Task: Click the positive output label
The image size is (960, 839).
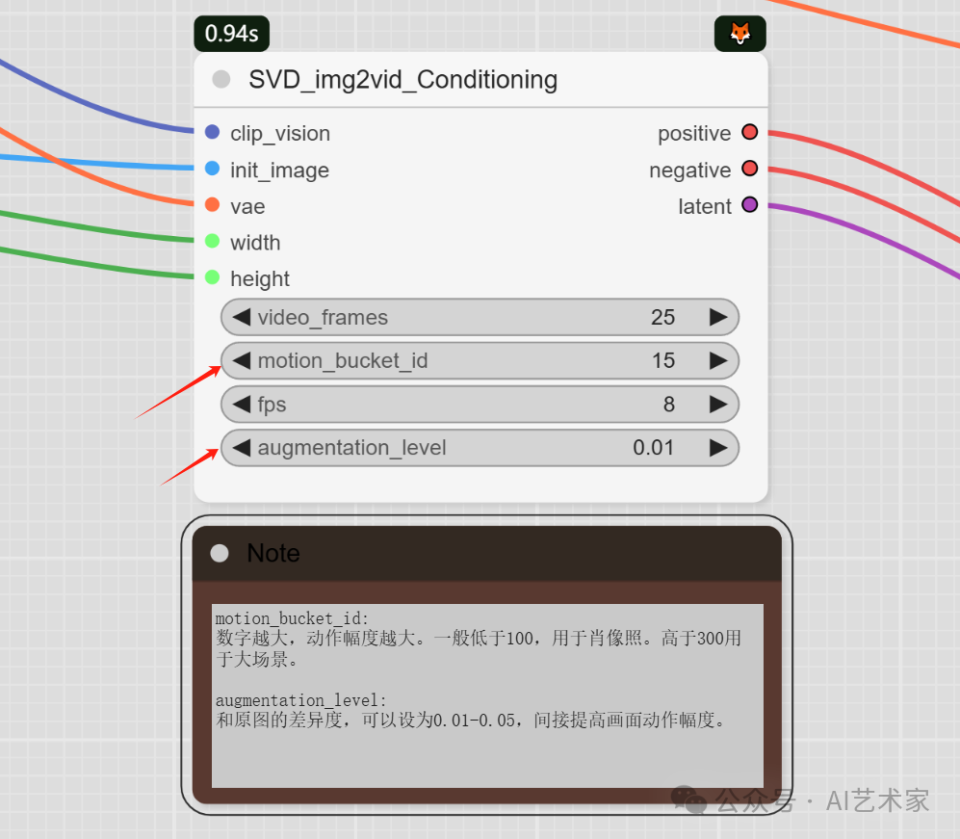Action: (694, 134)
